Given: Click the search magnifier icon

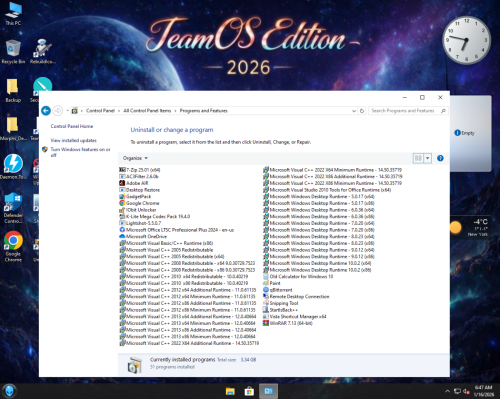Looking at the screenshot, I should [x=443, y=111].
